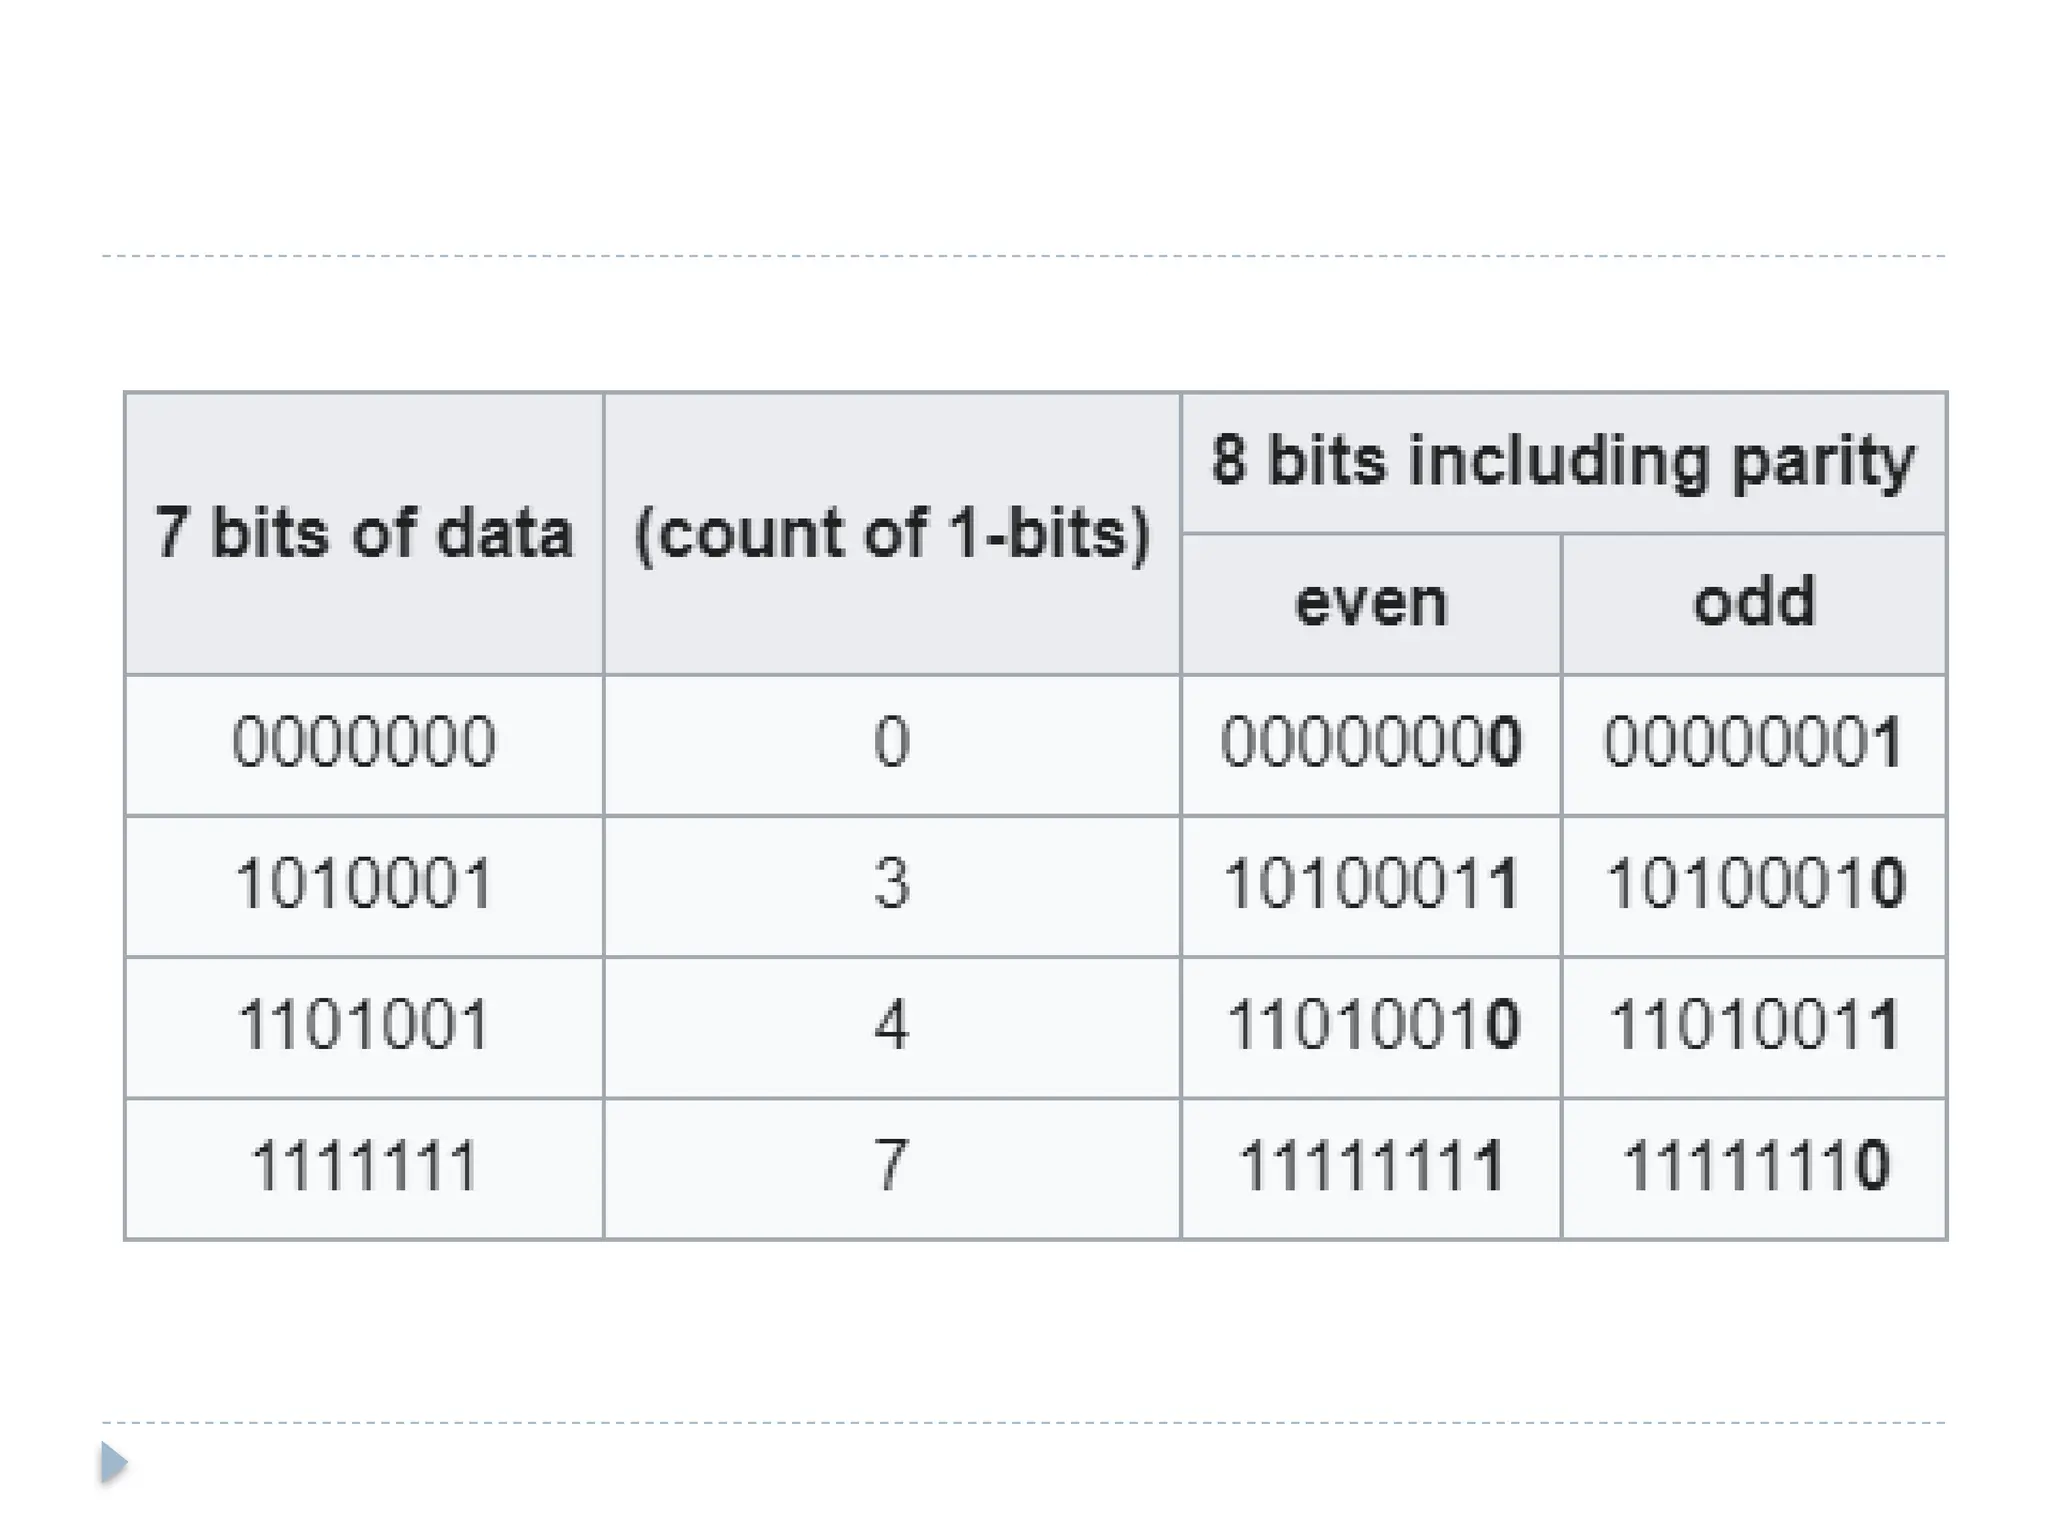
Task: Click the blue arrow bullet icon
Action: (x=114, y=1462)
